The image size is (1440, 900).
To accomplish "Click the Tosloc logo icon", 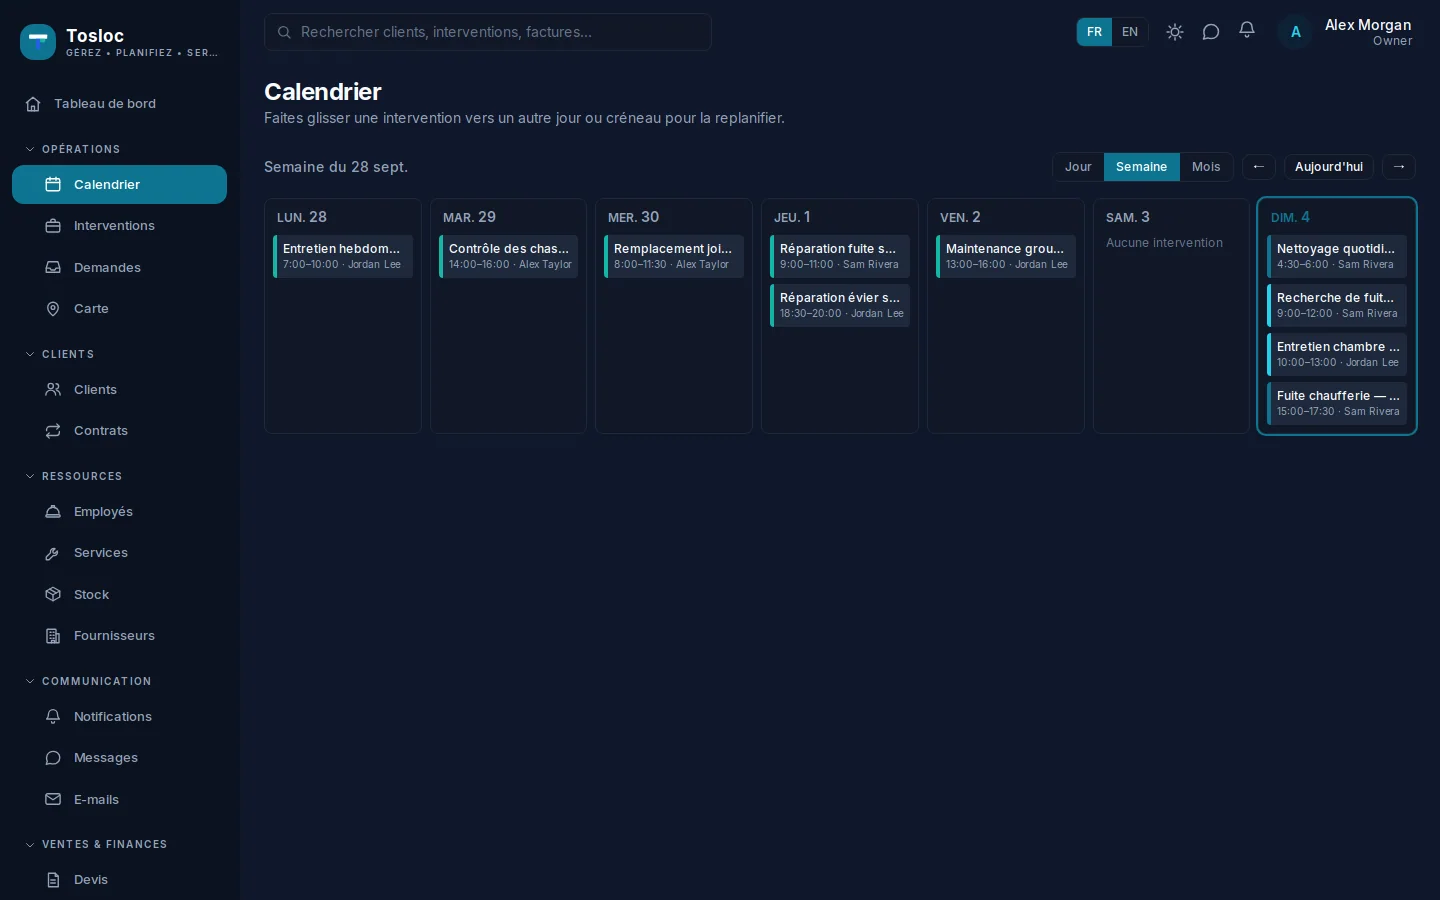I will pyautogui.click(x=38, y=42).
